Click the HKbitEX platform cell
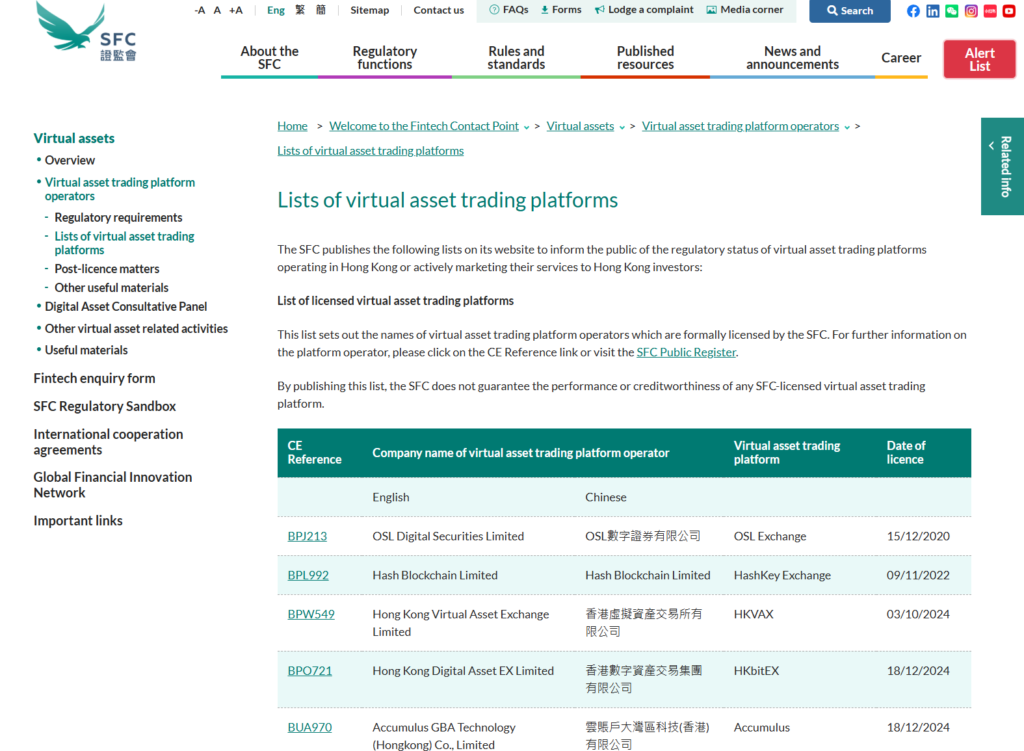This screenshot has height=751, width=1024. [x=756, y=671]
